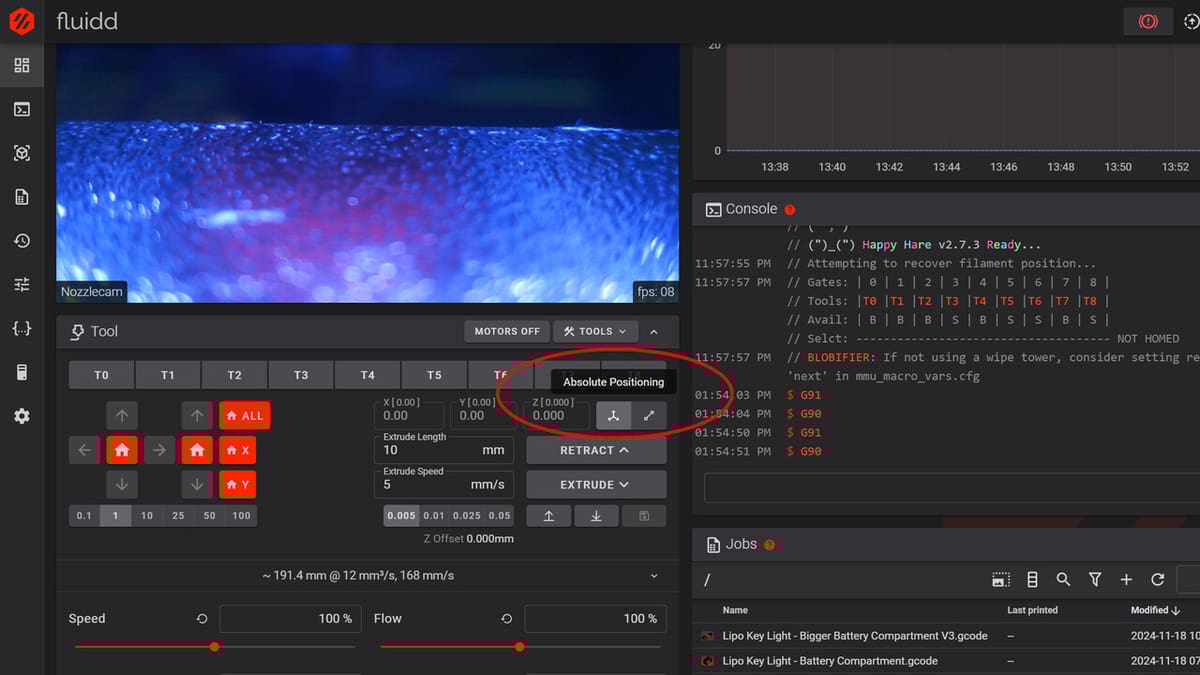
Task: Click the HOME ALL button
Action: click(x=245, y=416)
